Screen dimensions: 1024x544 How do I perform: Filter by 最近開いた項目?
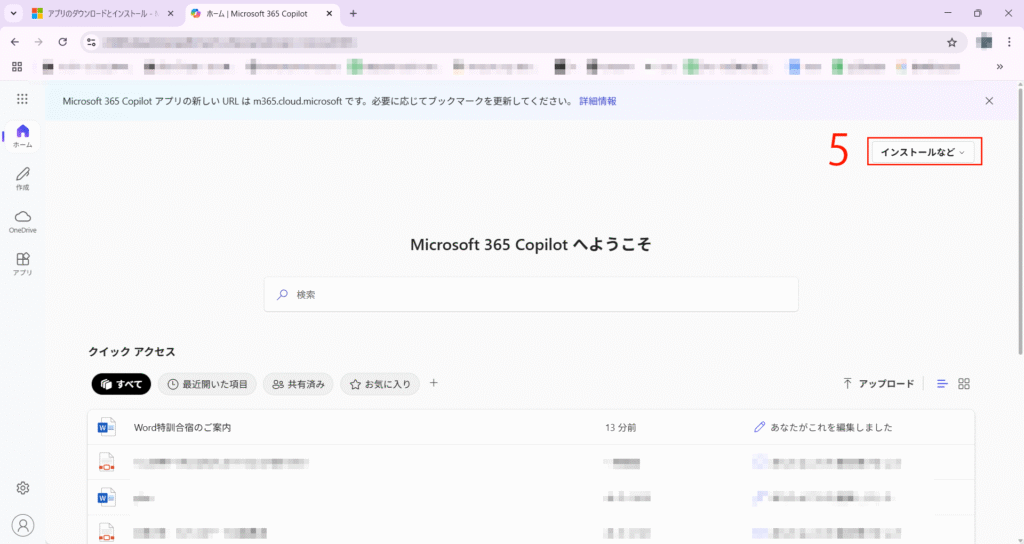pyautogui.click(x=208, y=384)
